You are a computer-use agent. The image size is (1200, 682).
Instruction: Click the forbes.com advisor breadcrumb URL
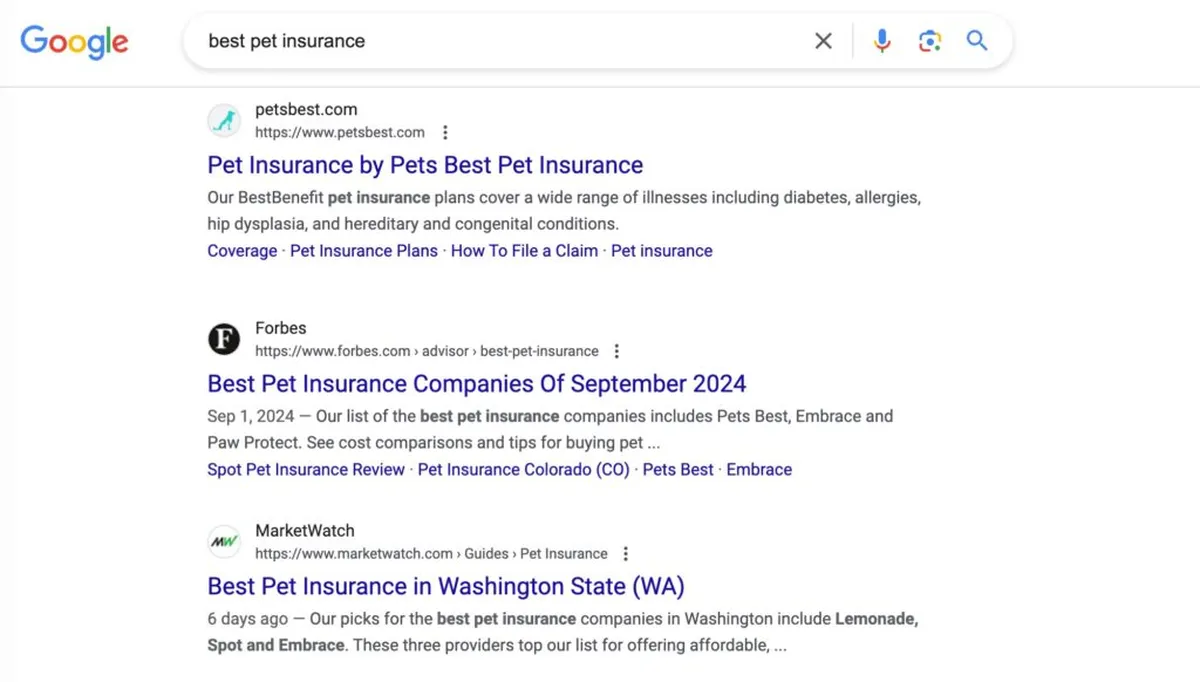pos(427,351)
